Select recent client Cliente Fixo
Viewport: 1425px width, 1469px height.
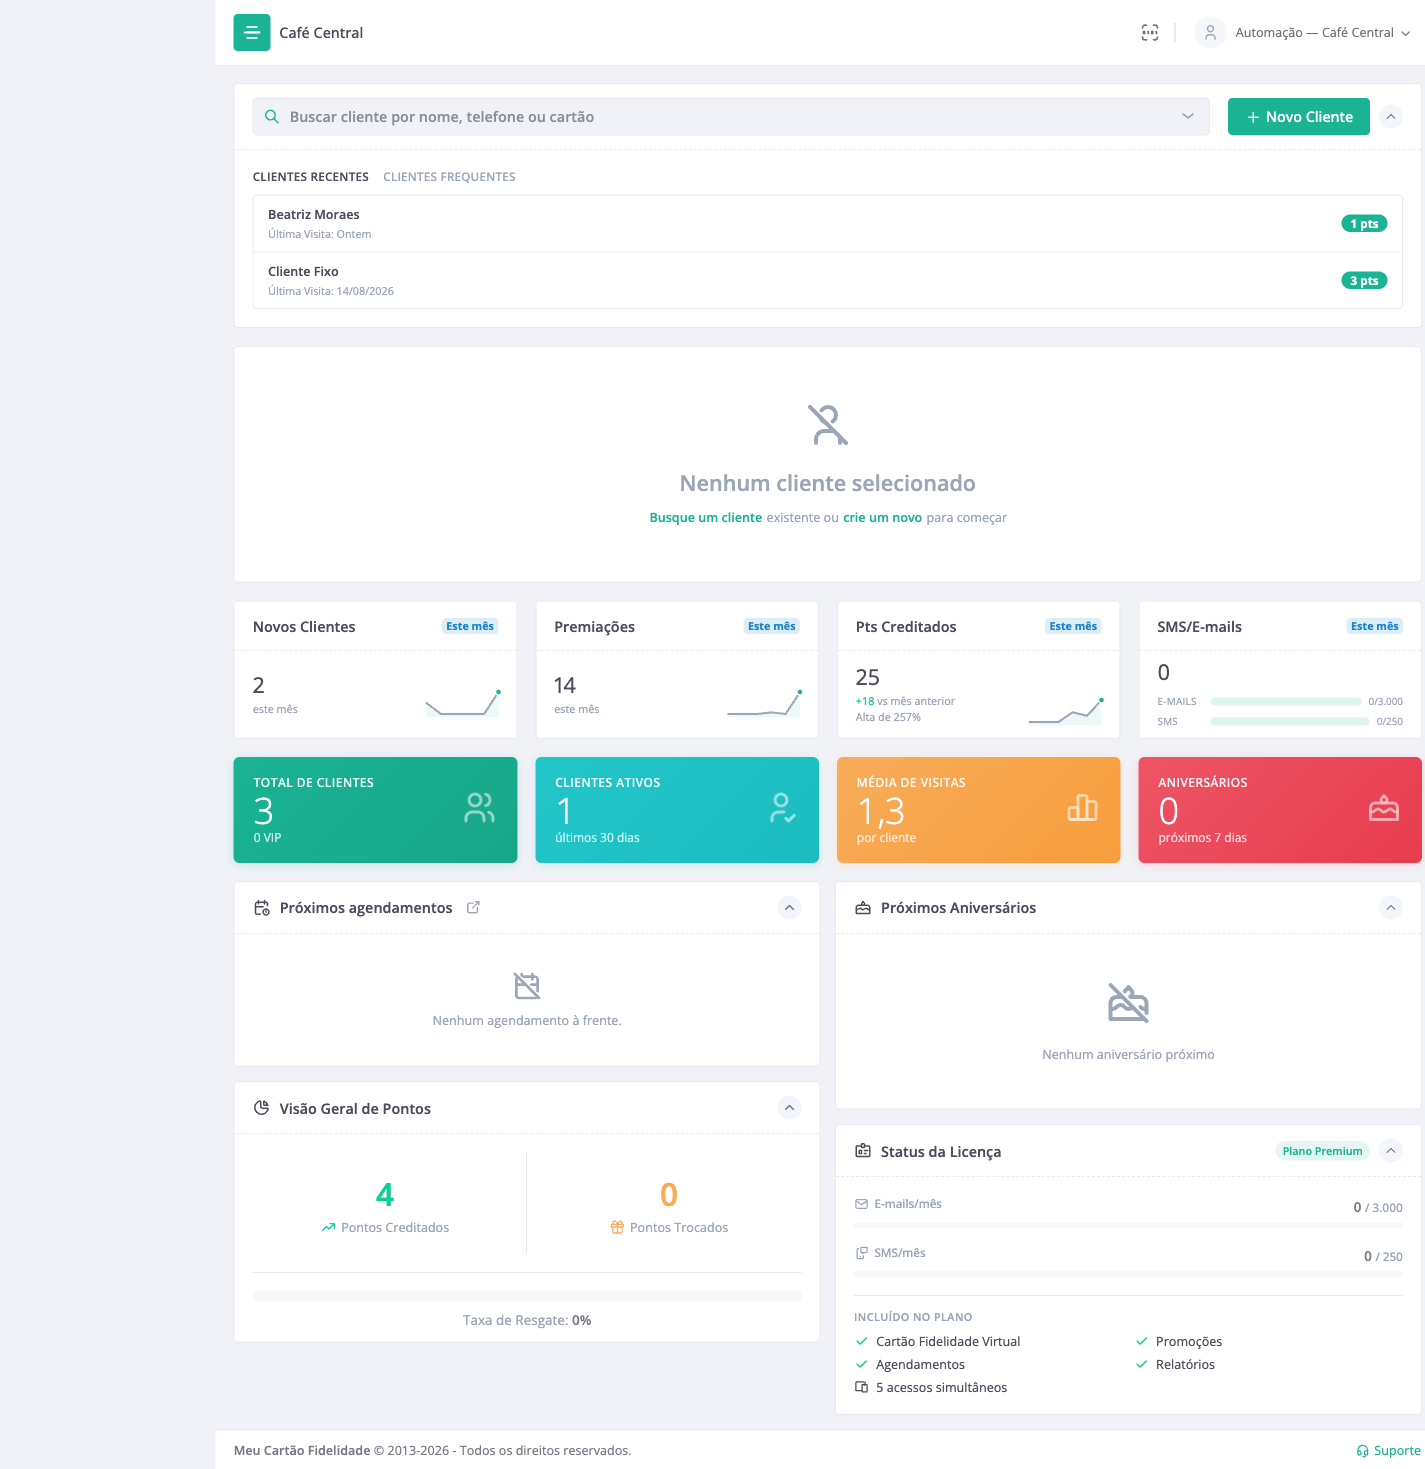[828, 281]
